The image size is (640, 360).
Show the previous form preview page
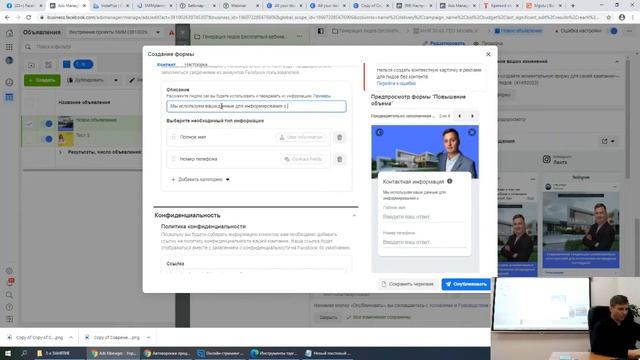coord(460,116)
